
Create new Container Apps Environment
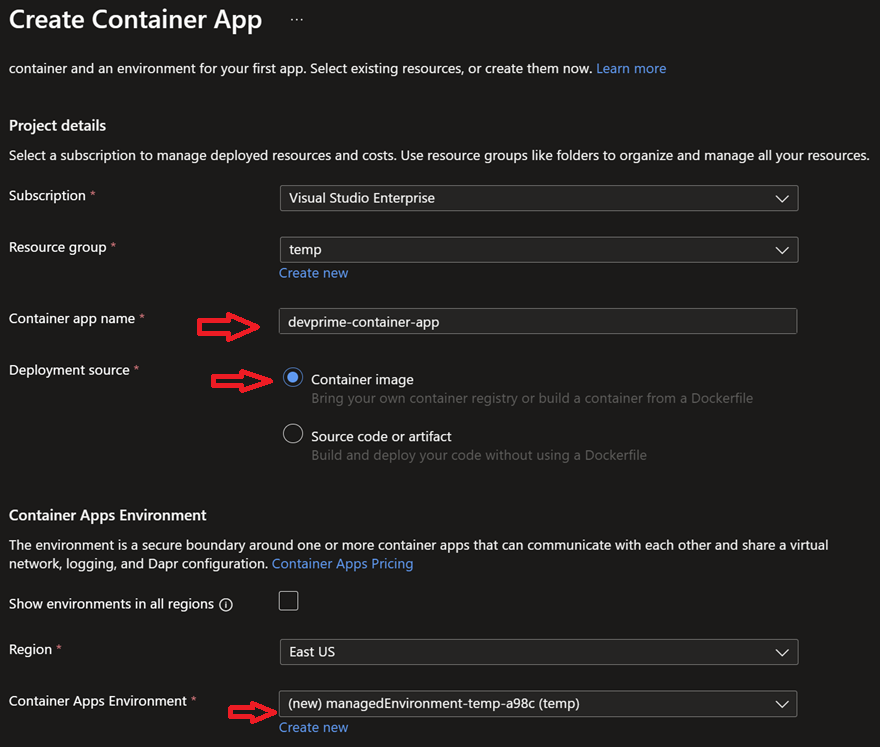point(313,727)
